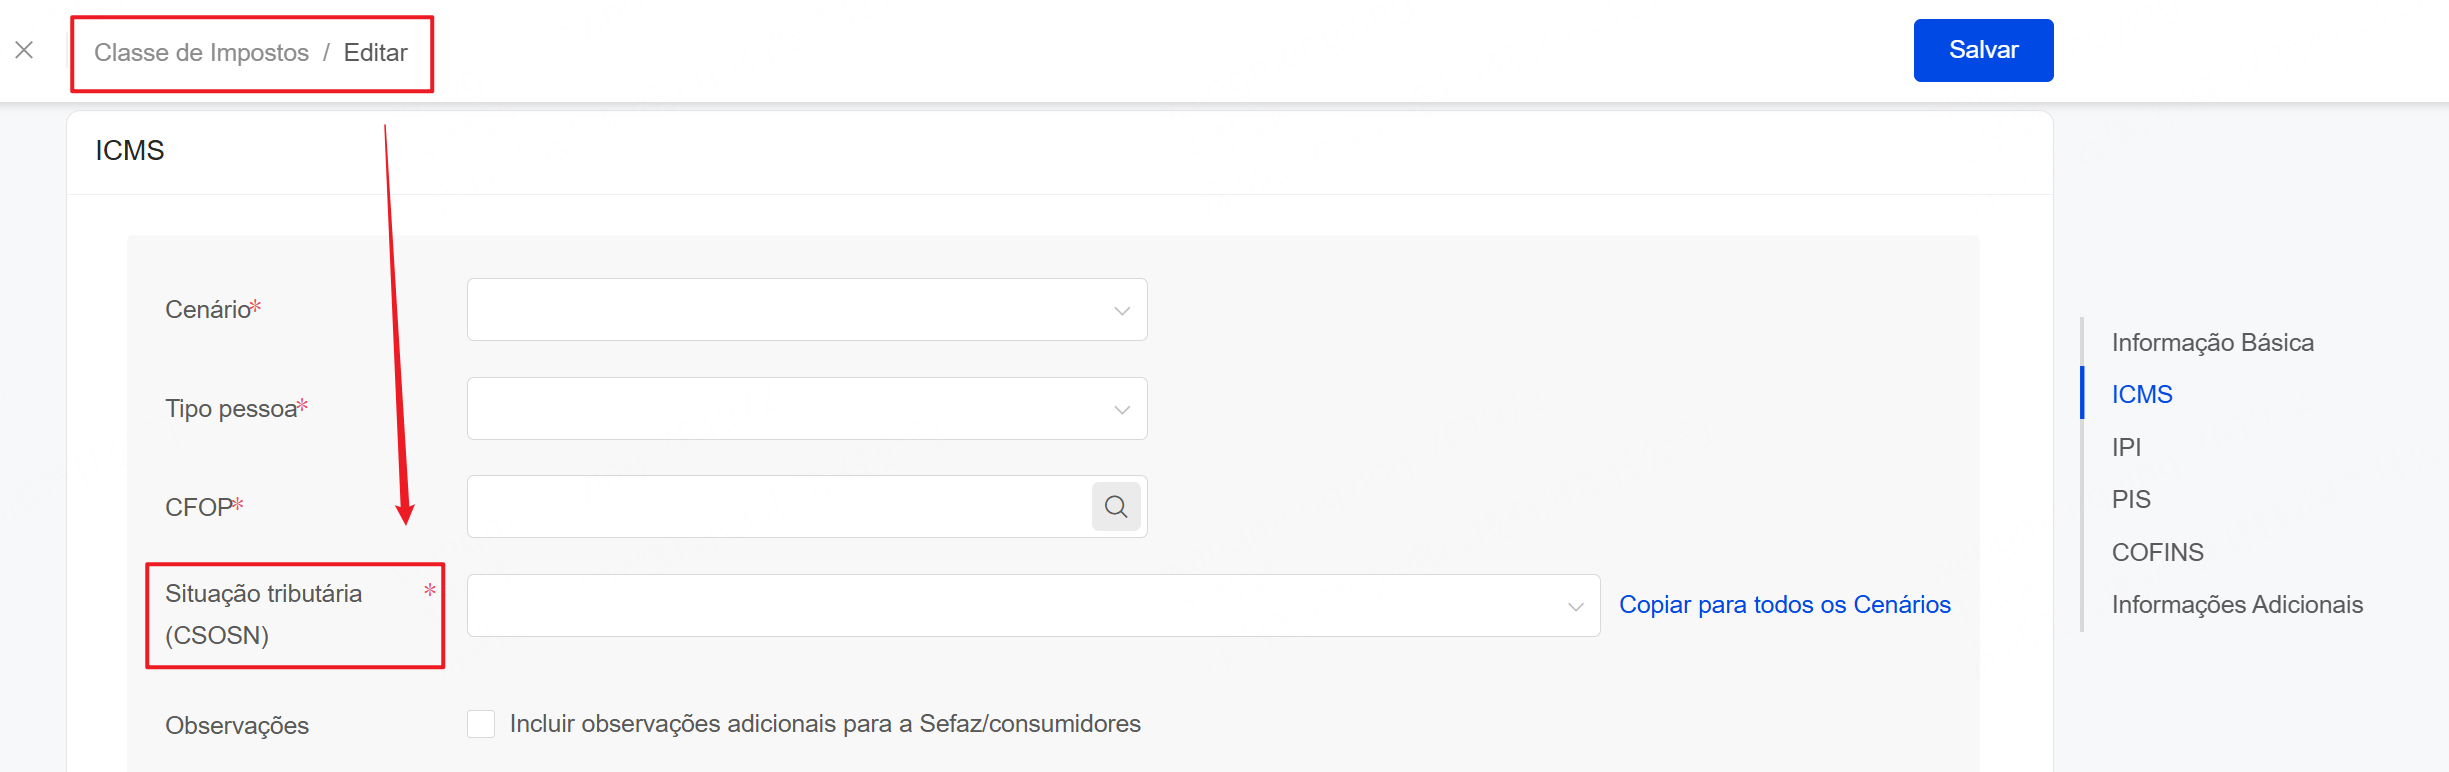Click the CFOP search magnifier icon

click(x=1116, y=507)
